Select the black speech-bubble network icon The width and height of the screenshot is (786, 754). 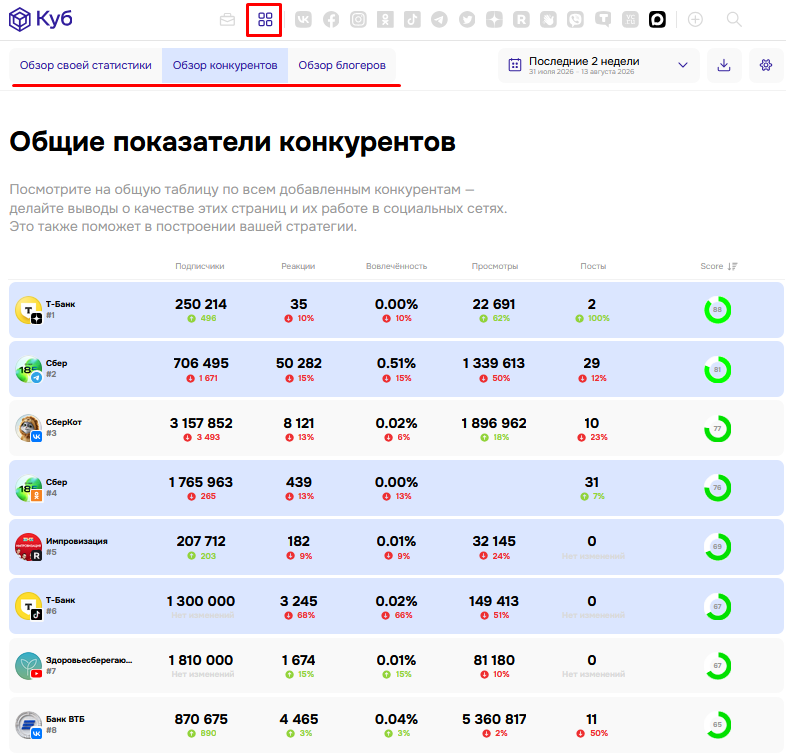[657, 20]
